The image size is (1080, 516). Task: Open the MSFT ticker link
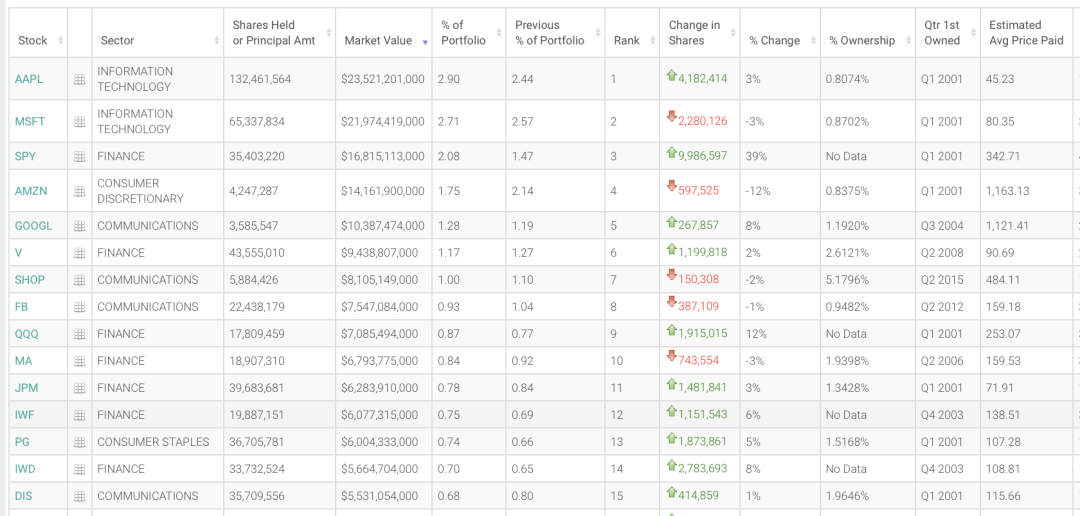tap(30, 122)
